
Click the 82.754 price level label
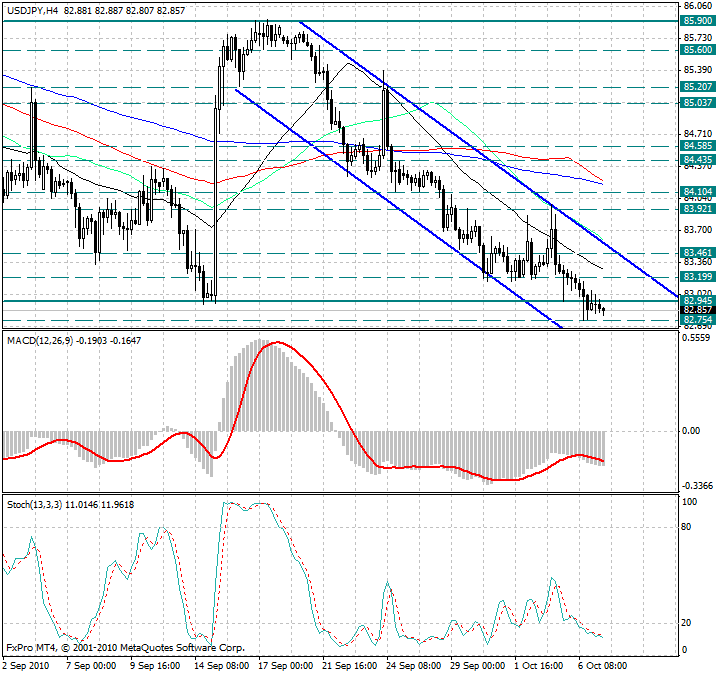(x=697, y=320)
